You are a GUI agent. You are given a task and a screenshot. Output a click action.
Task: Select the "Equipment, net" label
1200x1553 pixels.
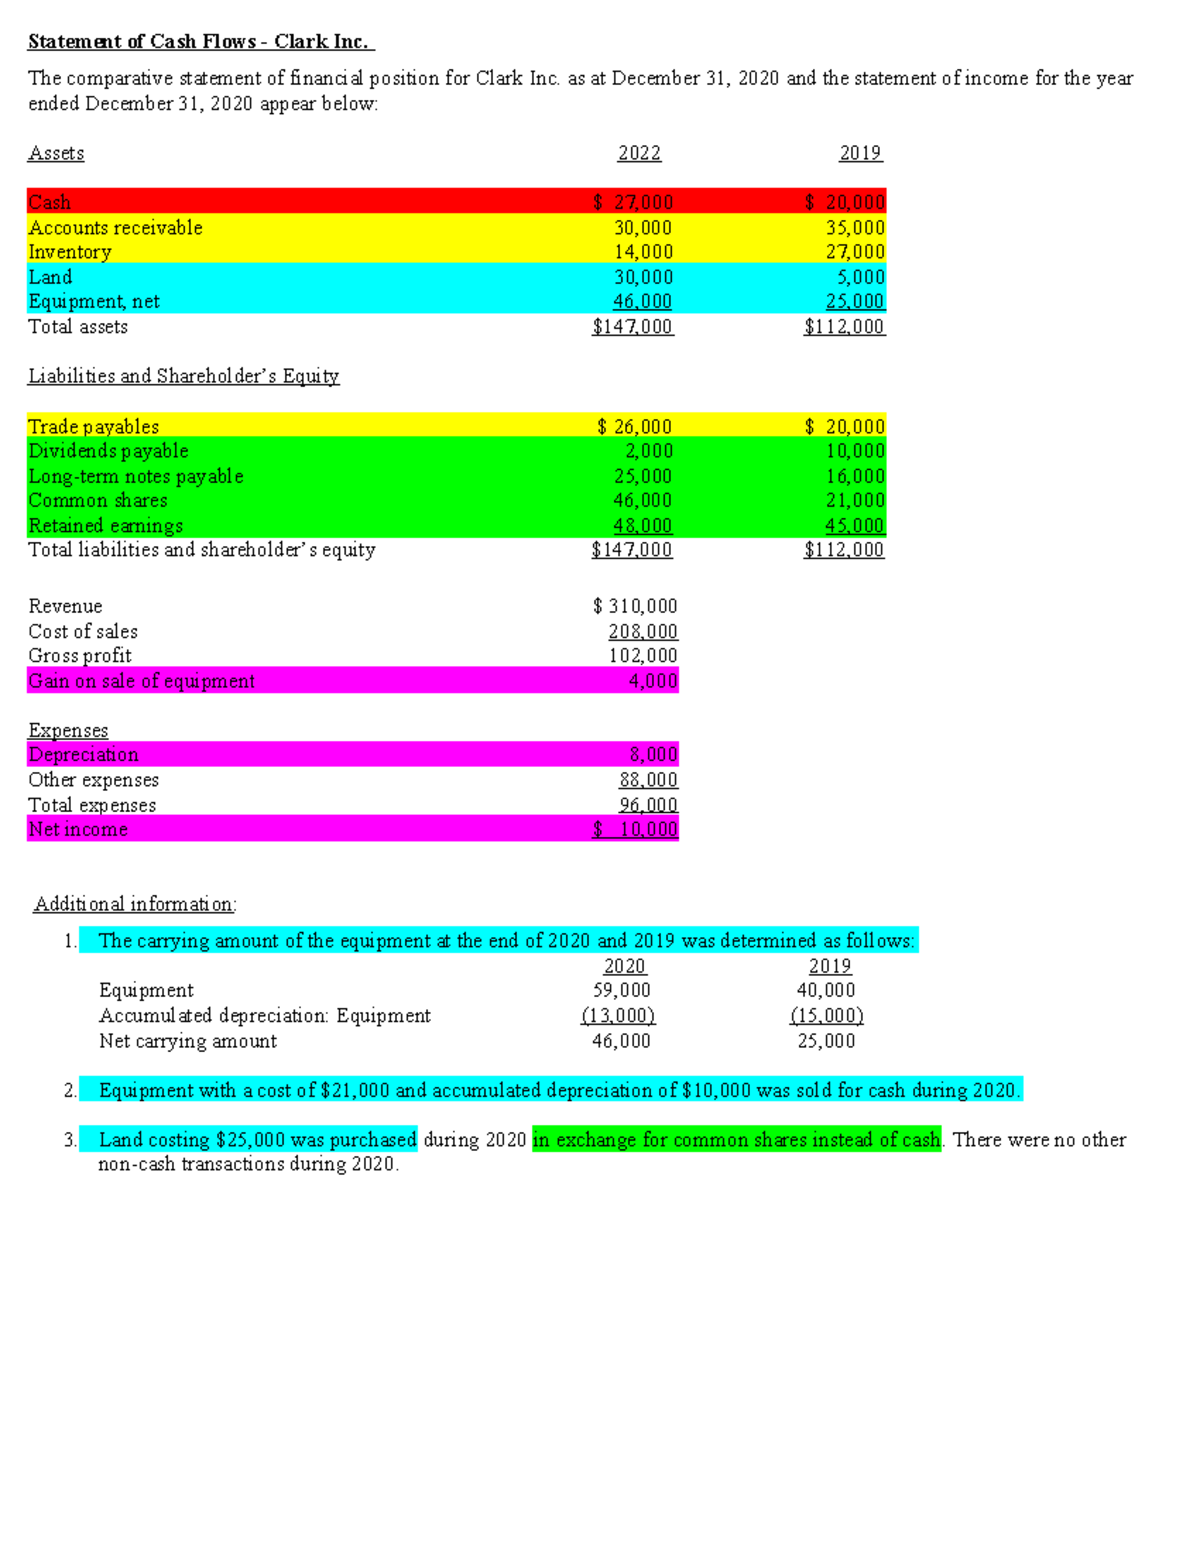[x=94, y=301]
